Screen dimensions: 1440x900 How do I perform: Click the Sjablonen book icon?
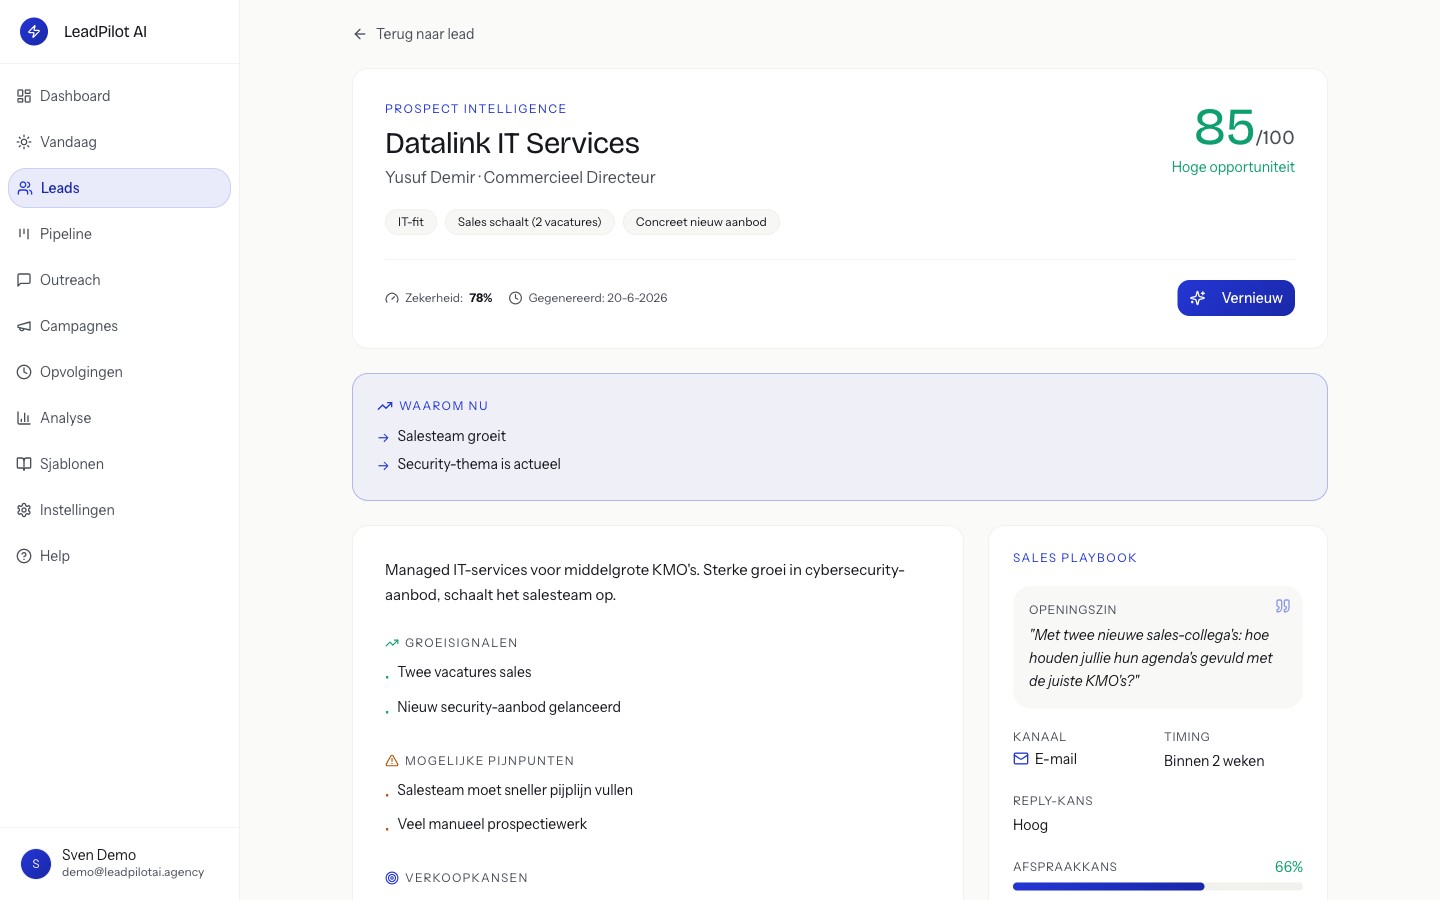[24, 464]
